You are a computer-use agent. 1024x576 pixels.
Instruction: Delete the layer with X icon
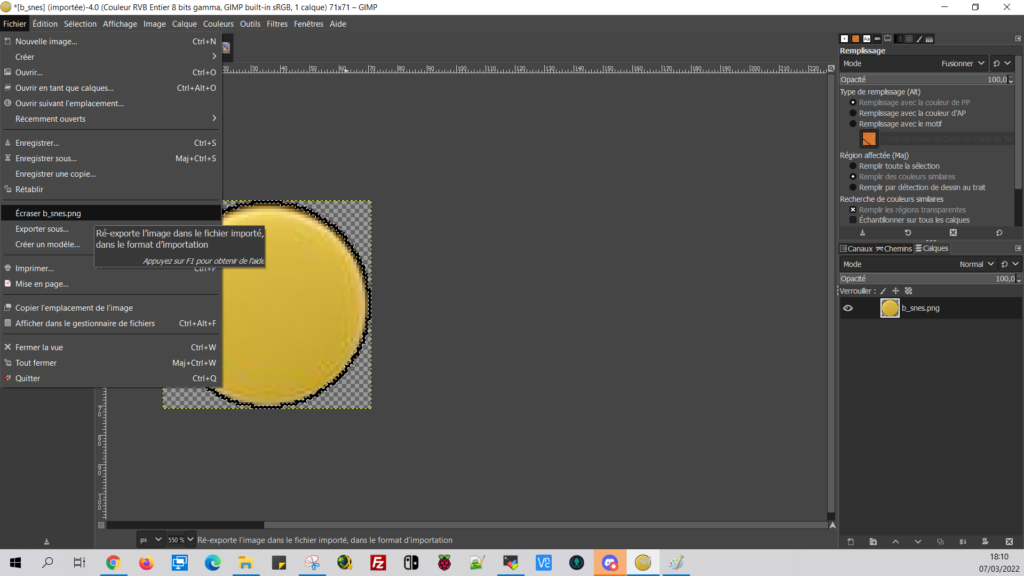pyautogui.click(x=1009, y=541)
